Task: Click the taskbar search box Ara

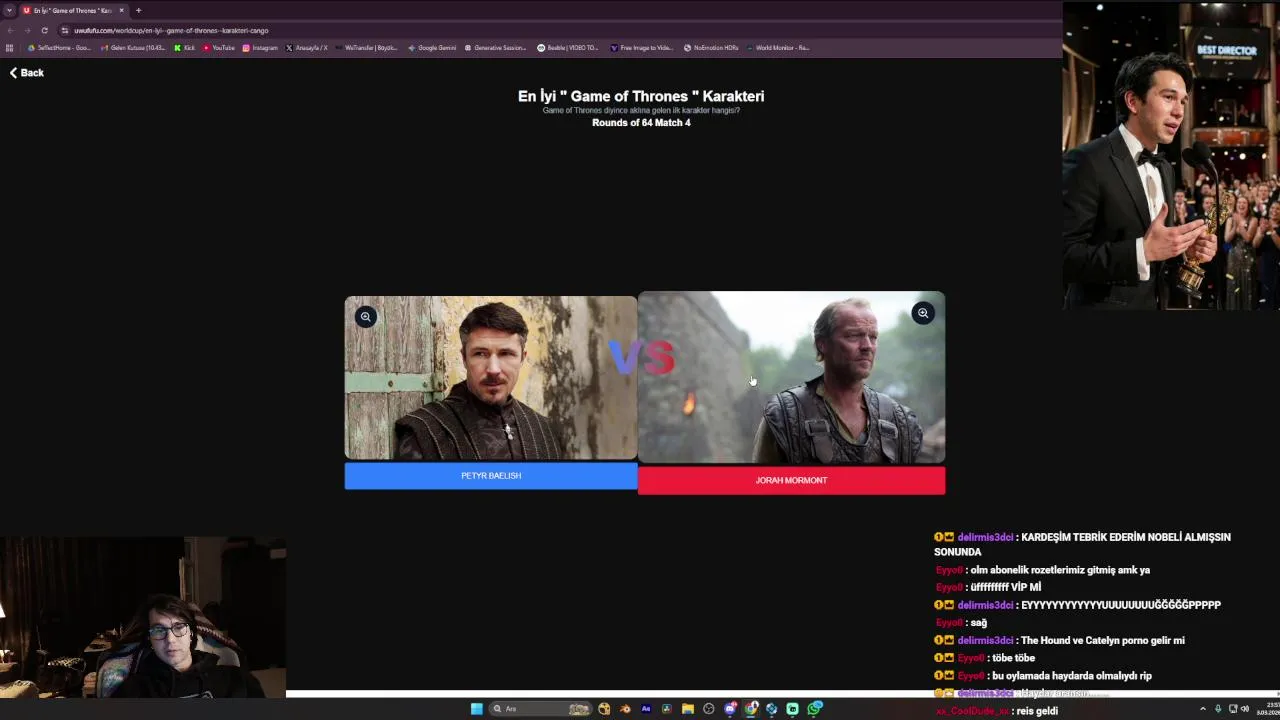Action: coord(539,709)
